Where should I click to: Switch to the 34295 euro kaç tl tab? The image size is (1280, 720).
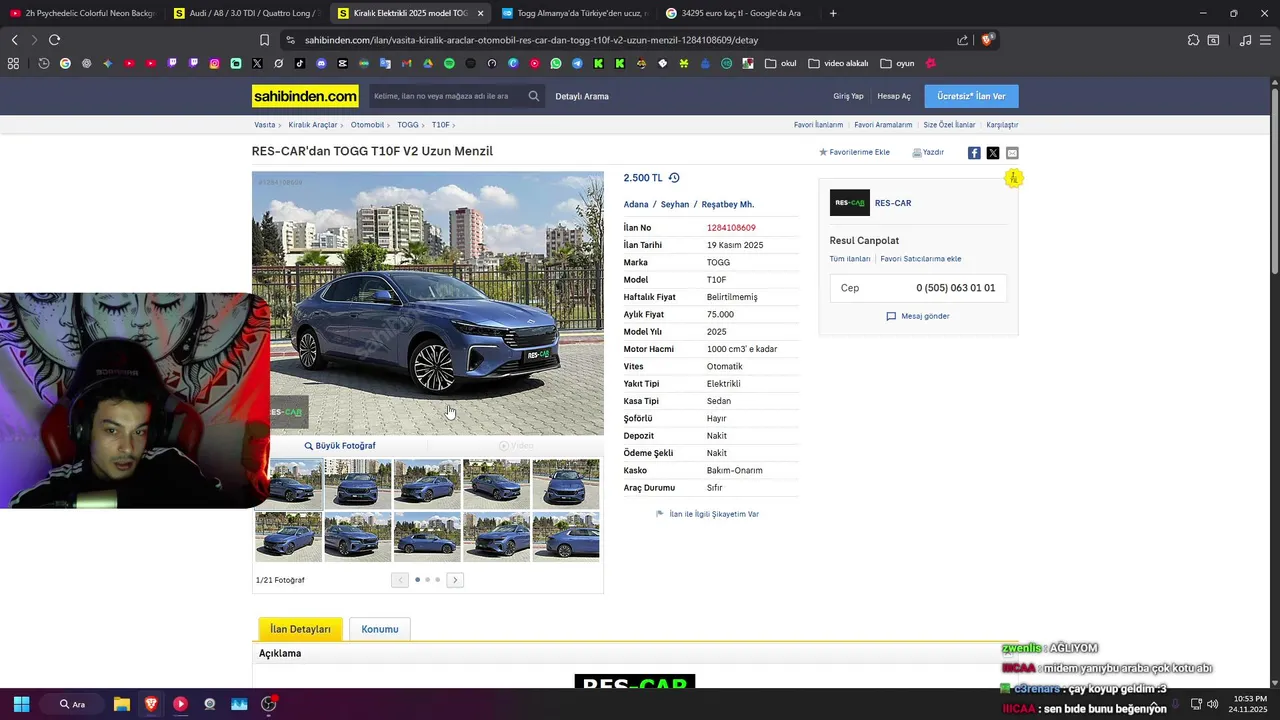739,13
